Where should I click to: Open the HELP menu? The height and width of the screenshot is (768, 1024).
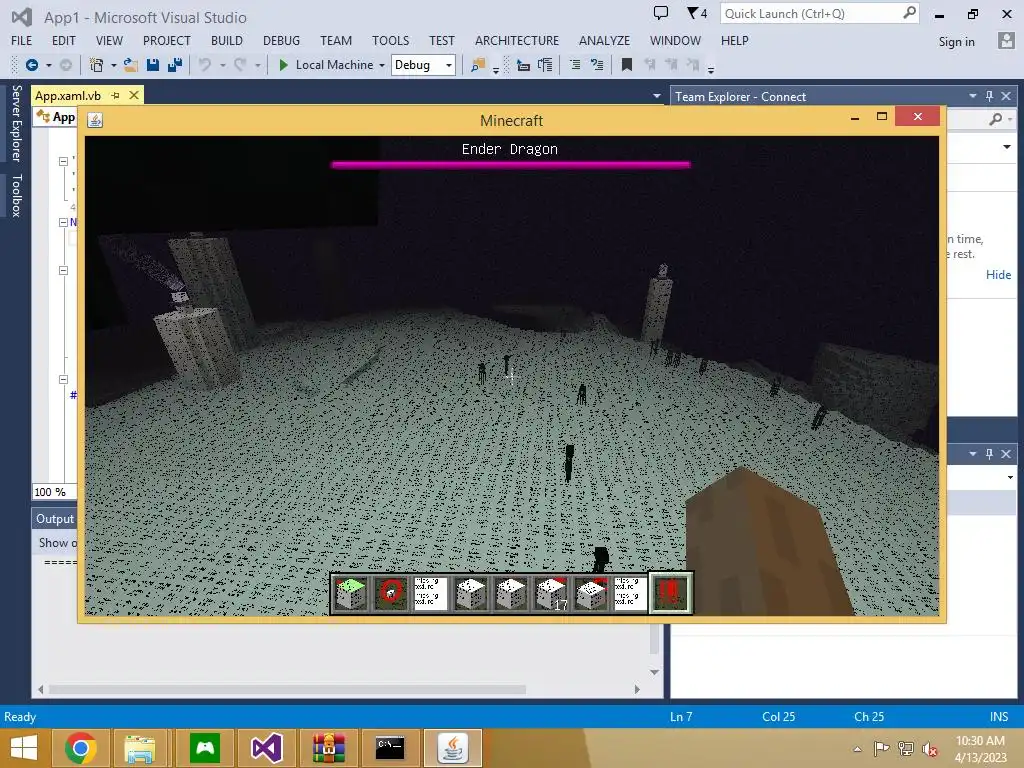point(735,40)
